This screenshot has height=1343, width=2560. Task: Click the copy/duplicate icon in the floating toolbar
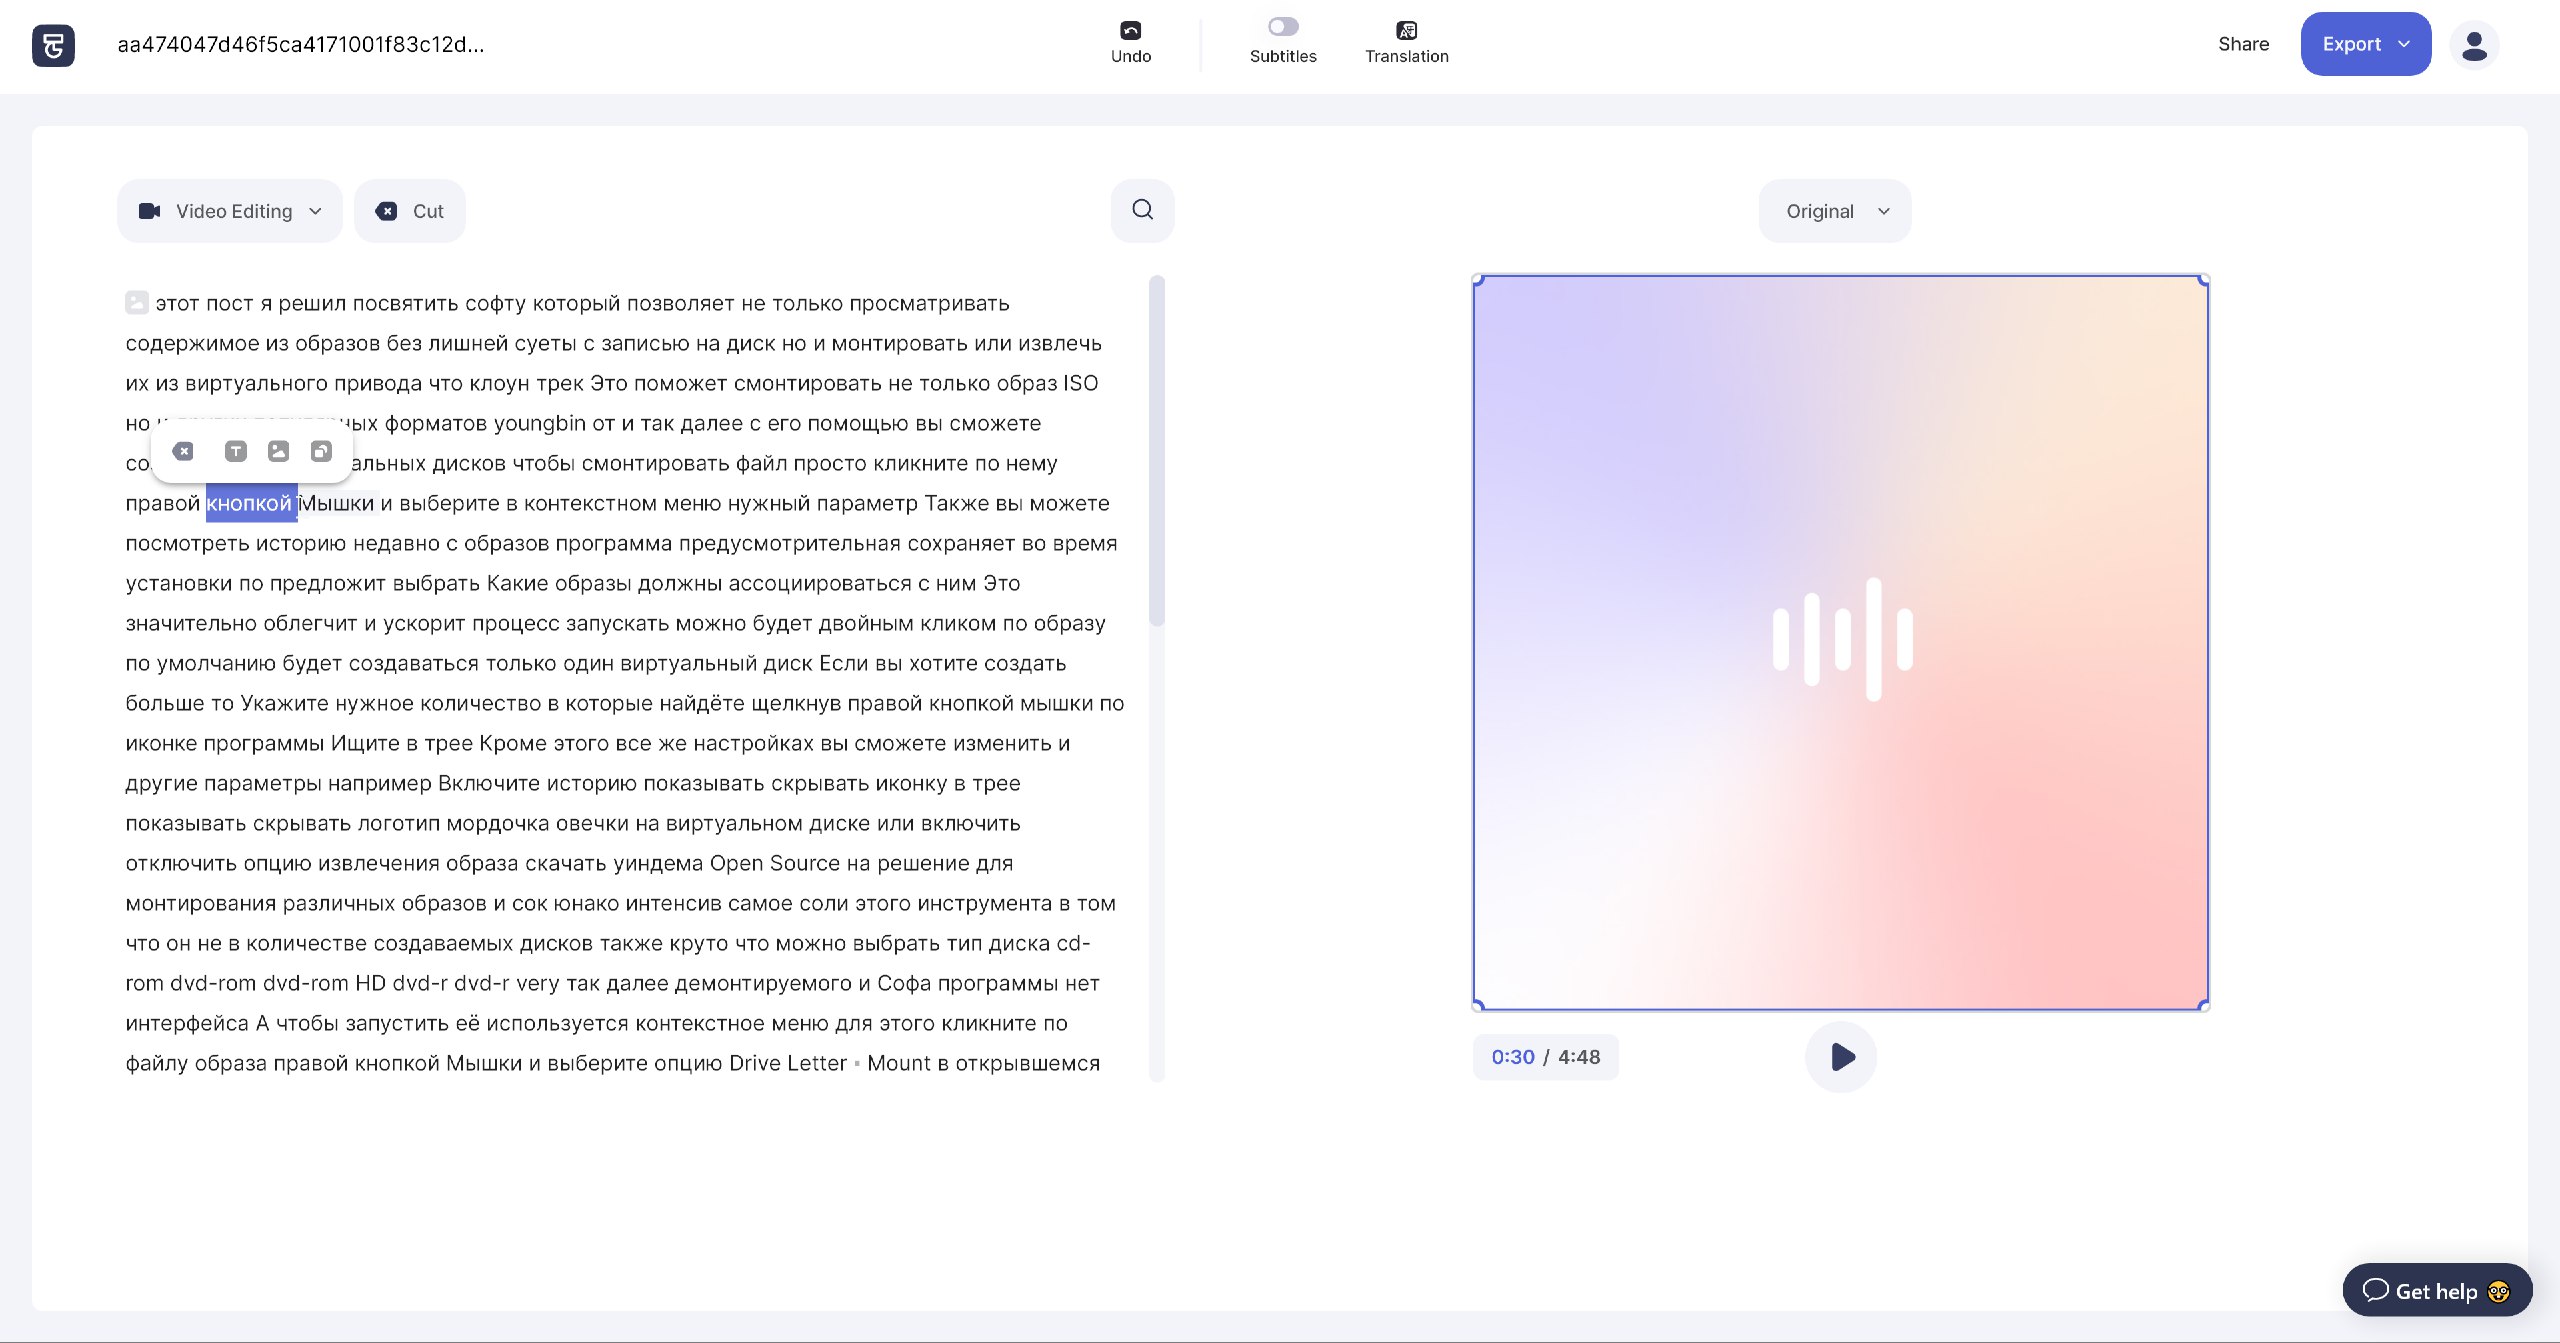321,452
